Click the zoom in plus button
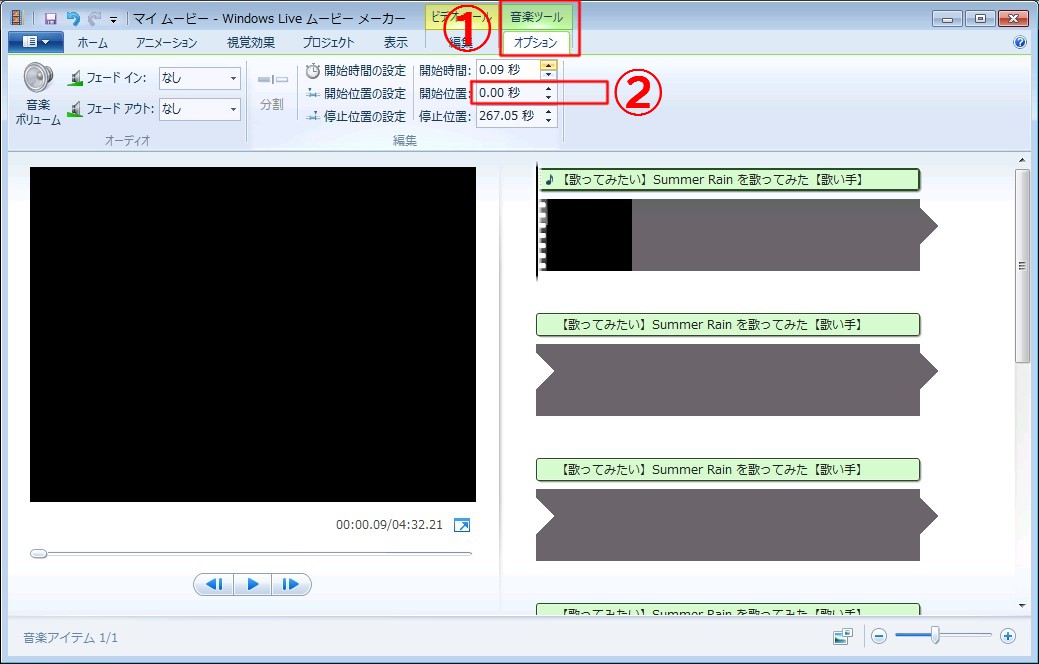 1008,636
